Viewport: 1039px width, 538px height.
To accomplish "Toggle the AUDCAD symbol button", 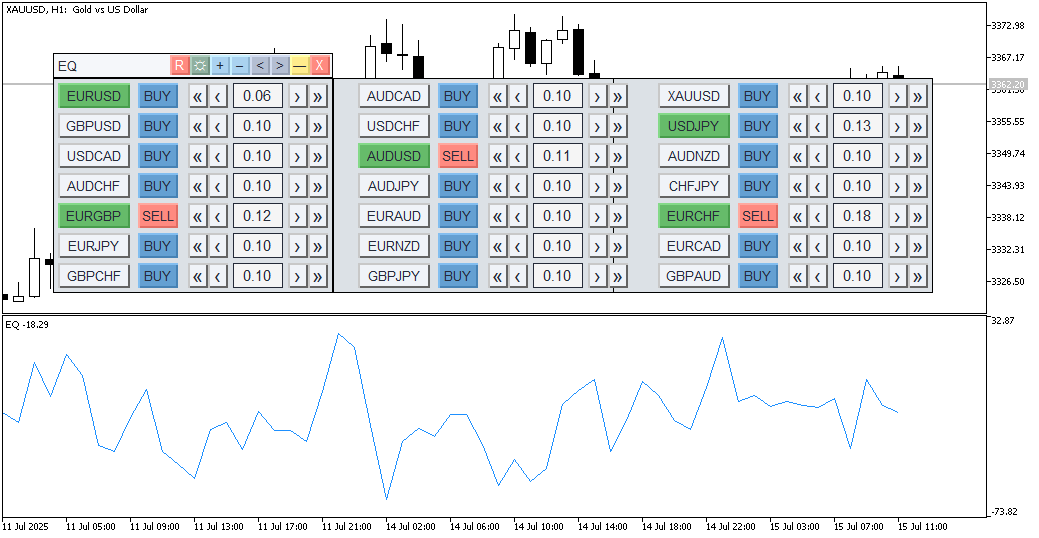I will pyautogui.click(x=394, y=96).
